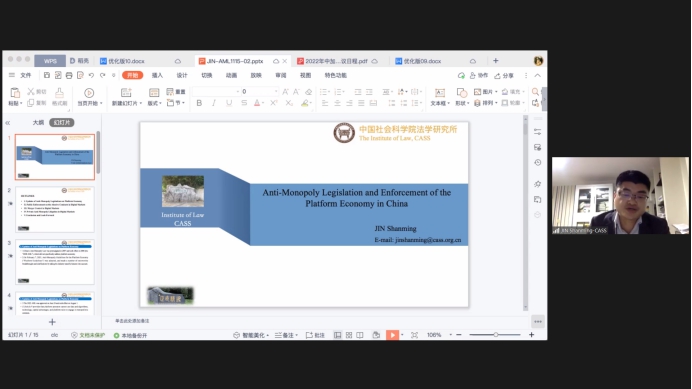692x389 pixels.
Task: Click the 分享 share button
Action: coord(504,76)
